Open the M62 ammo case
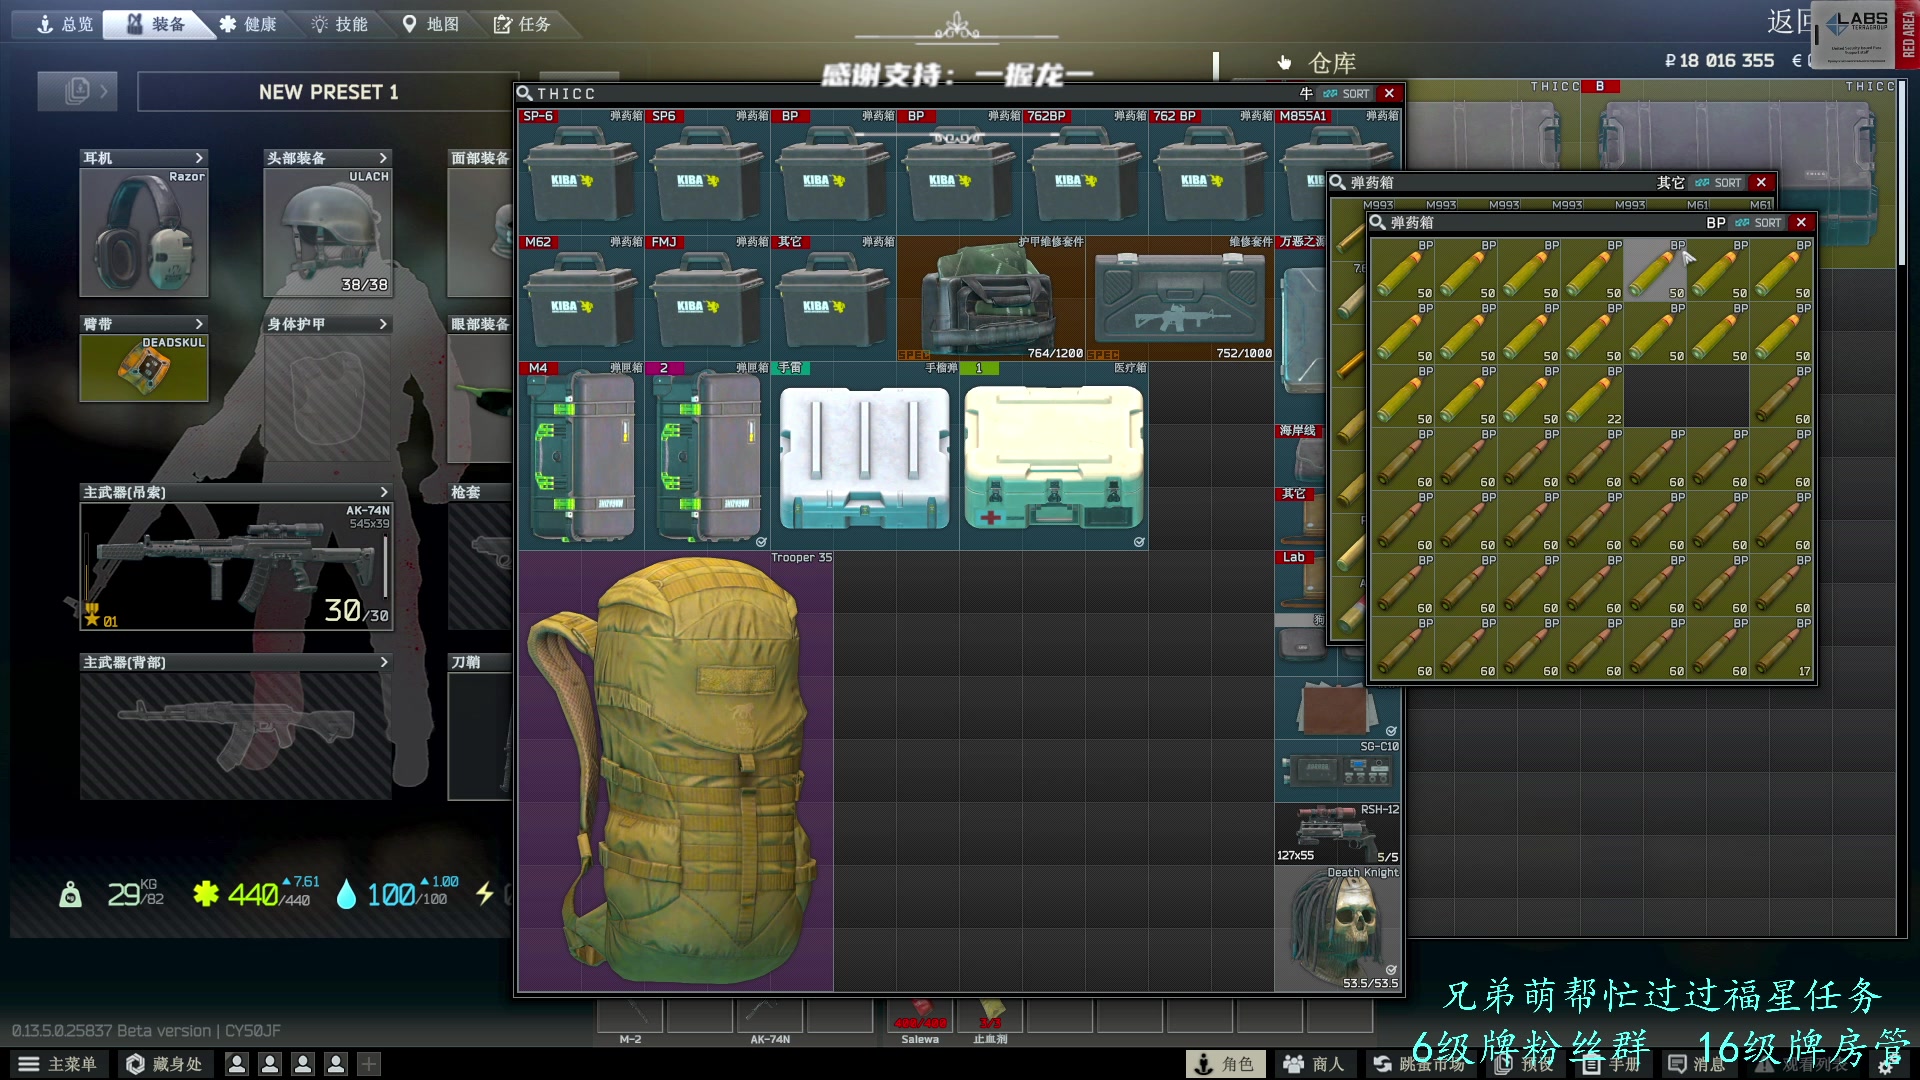The height and width of the screenshot is (1080, 1920). (581, 298)
